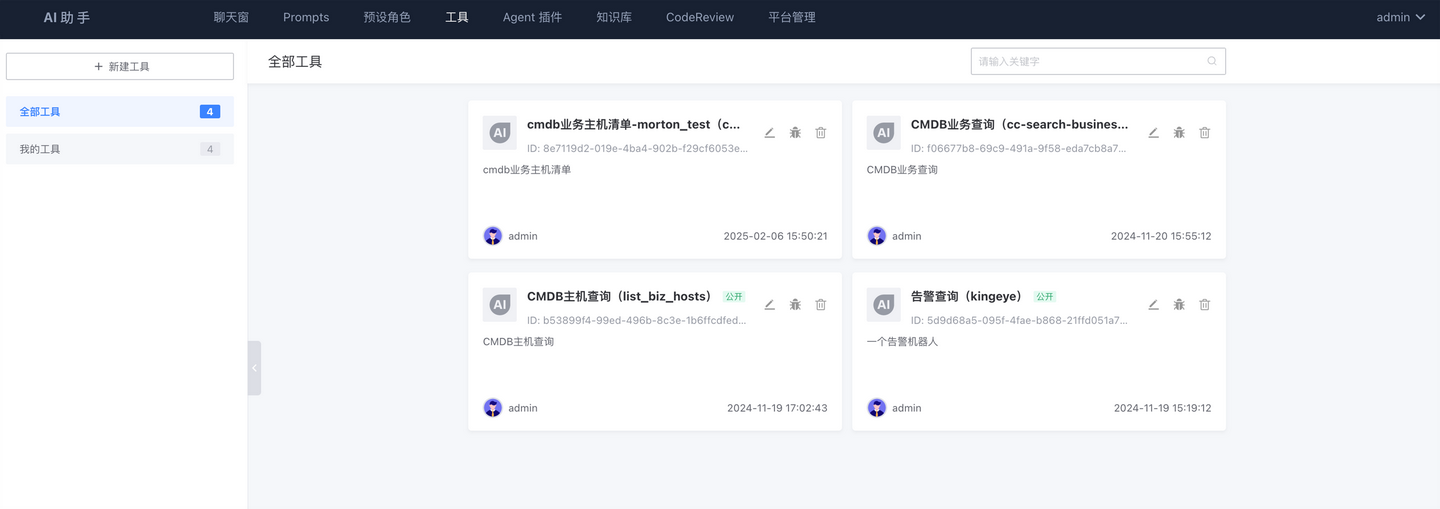The height and width of the screenshot is (509, 1440).
Task: Edit the cmdb业务主机清单-morton_test tool
Action: pyautogui.click(x=769, y=133)
